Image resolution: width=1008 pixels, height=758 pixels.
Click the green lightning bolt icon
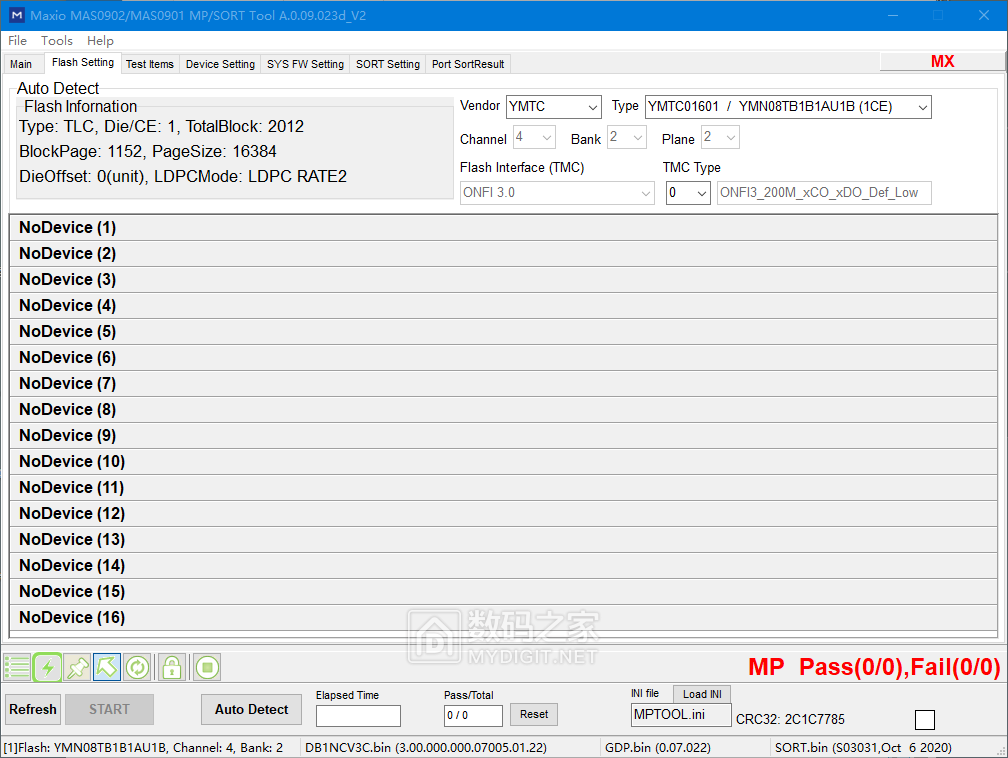48,667
